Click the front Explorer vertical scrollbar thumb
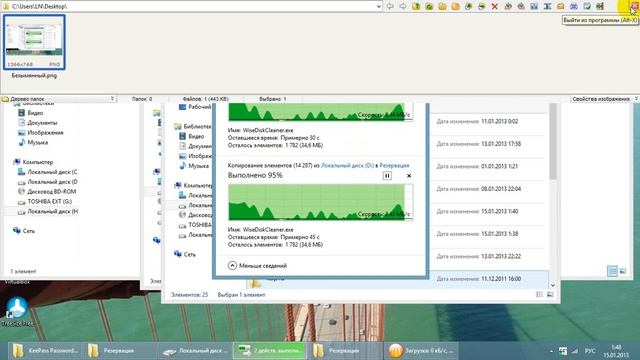Viewport: 640px width, 360px height. click(553, 141)
